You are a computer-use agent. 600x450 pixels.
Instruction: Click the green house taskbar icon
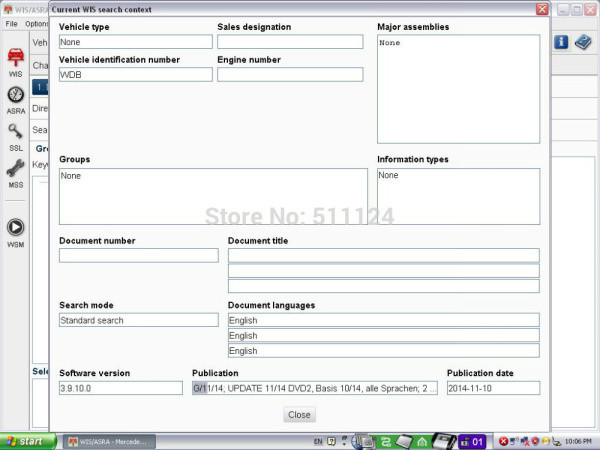(x=422, y=442)
